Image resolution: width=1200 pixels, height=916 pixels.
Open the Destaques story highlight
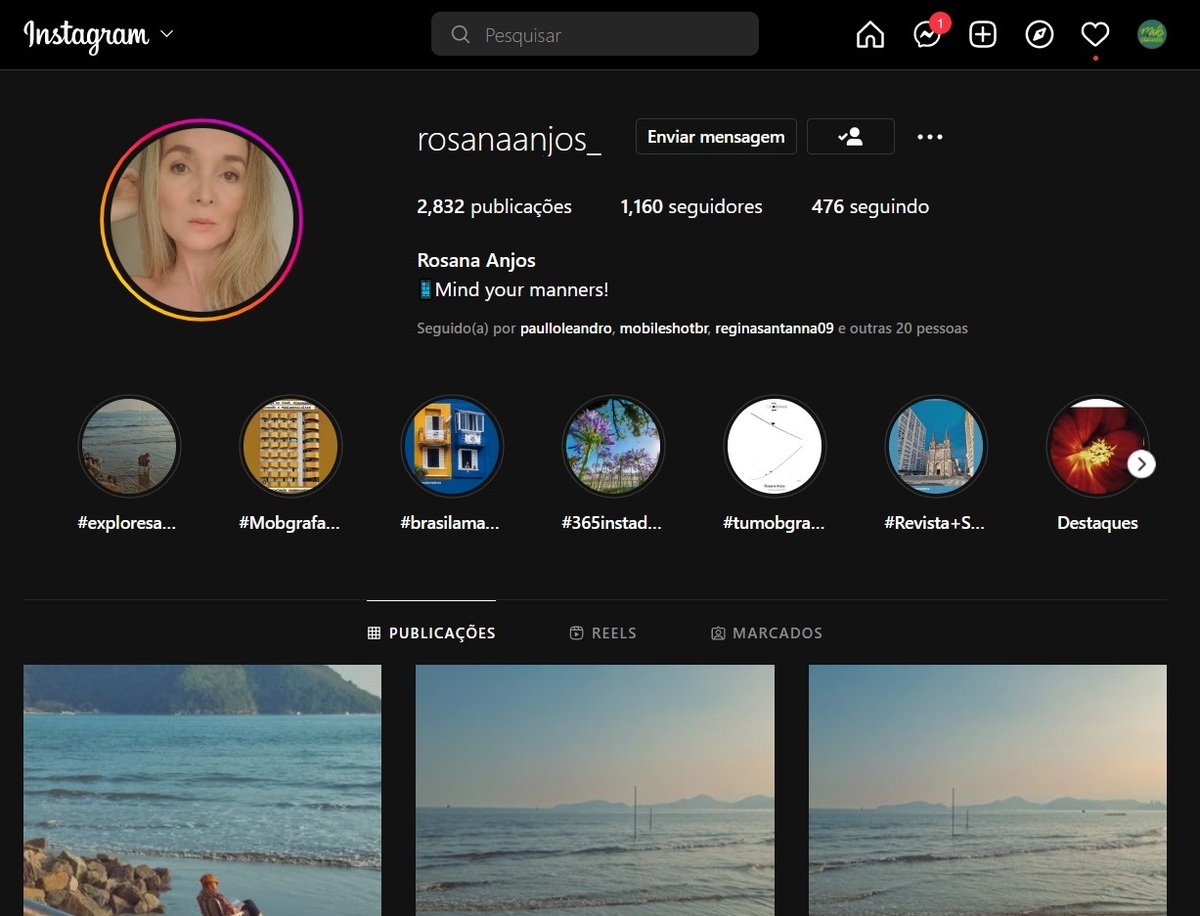click(x=1097, y=446)
